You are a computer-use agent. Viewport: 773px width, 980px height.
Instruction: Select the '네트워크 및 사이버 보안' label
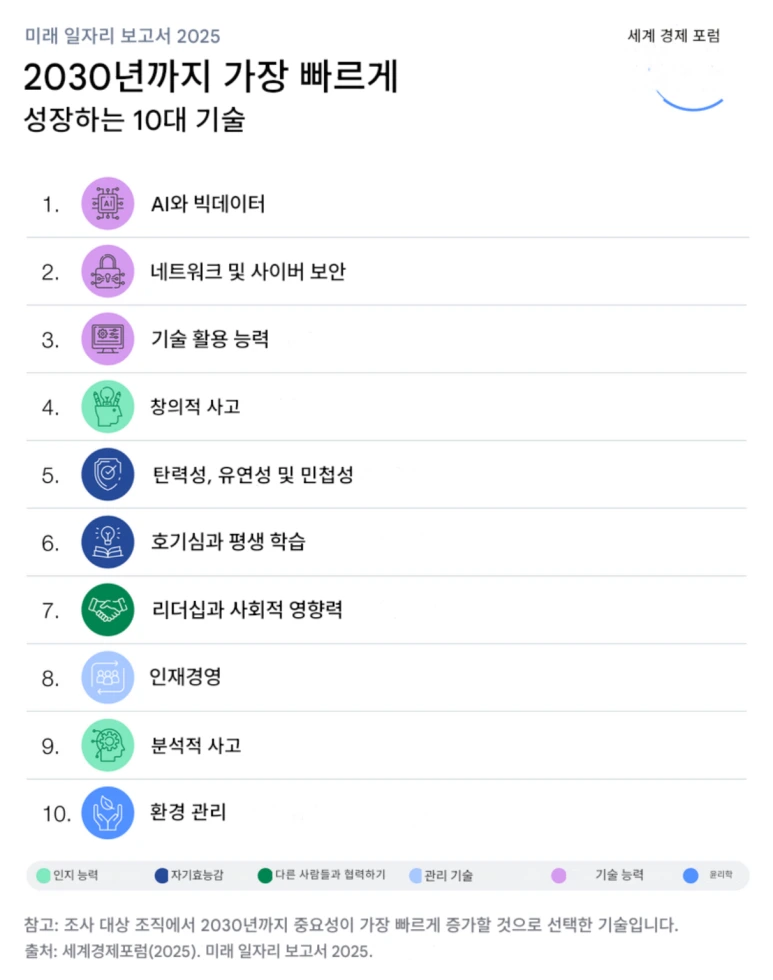[248, 271]
